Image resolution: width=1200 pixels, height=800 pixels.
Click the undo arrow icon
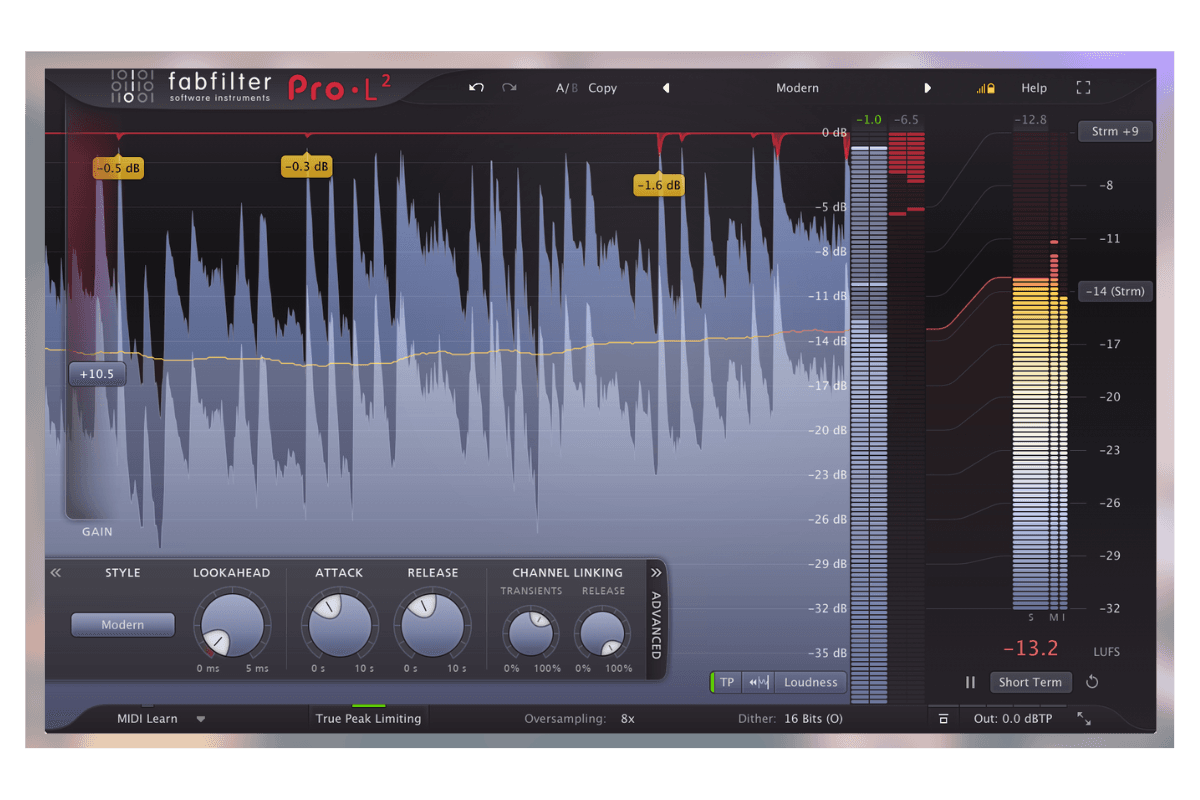pos(476,88)
